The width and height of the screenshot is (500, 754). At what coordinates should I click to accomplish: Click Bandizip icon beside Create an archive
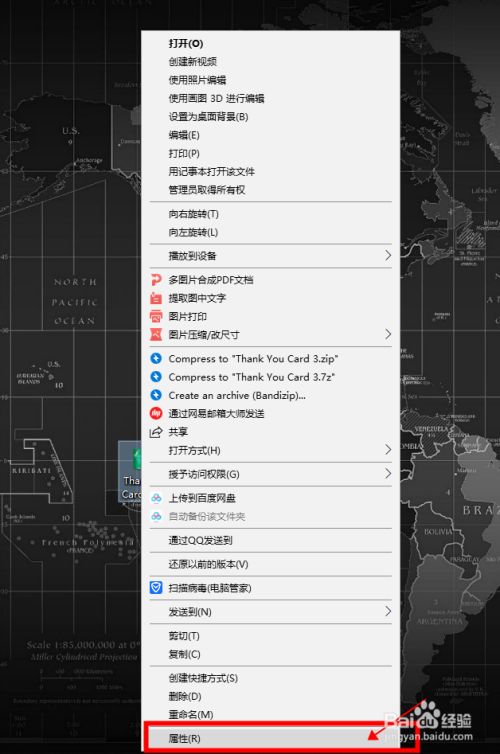coord(156,395)
